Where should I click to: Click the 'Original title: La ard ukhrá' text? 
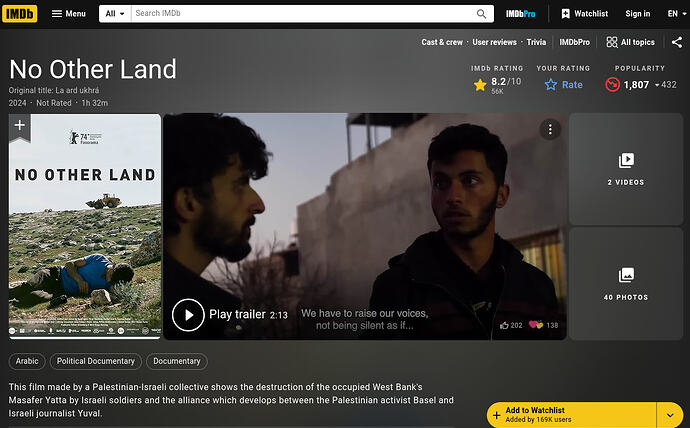point(54,90)
